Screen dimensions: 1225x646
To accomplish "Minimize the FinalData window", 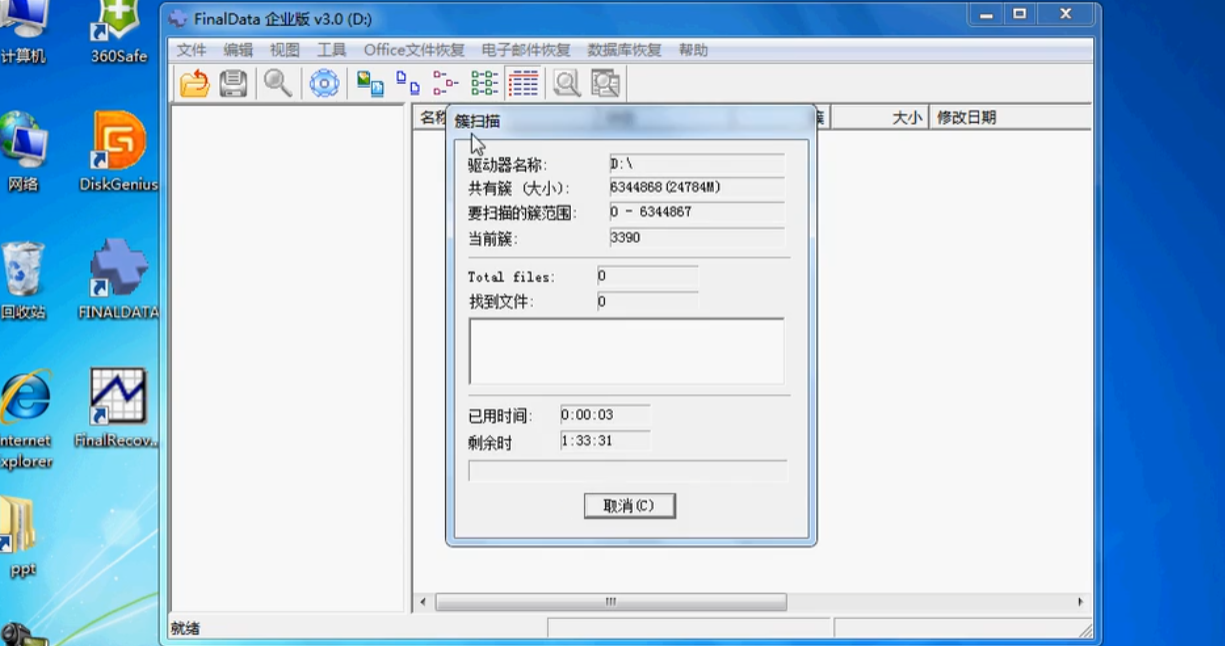I will (987, 14).
